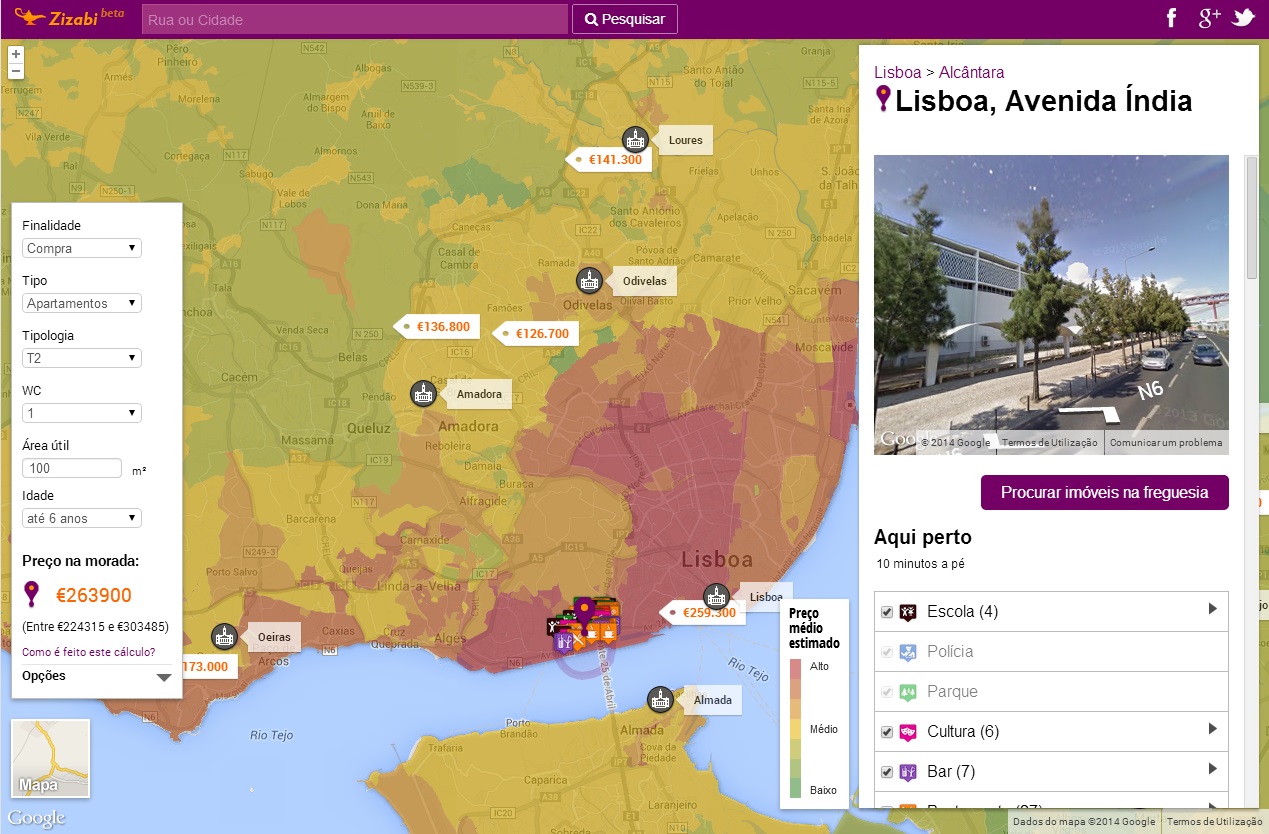Click Procurar imóveis na freguesia button
The width and height of the screenshot is (1269, 834).
pos(1105,492)
